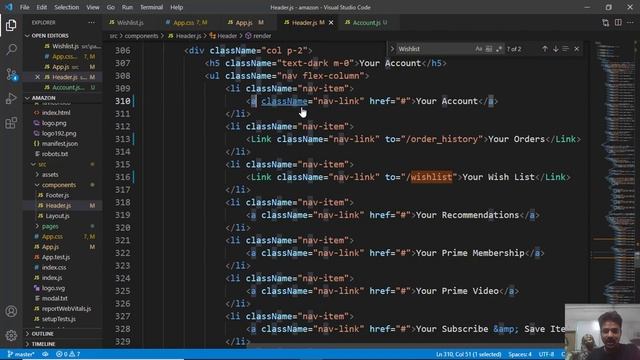
Task: Open the Edit menu
Action: pos(42,7)
